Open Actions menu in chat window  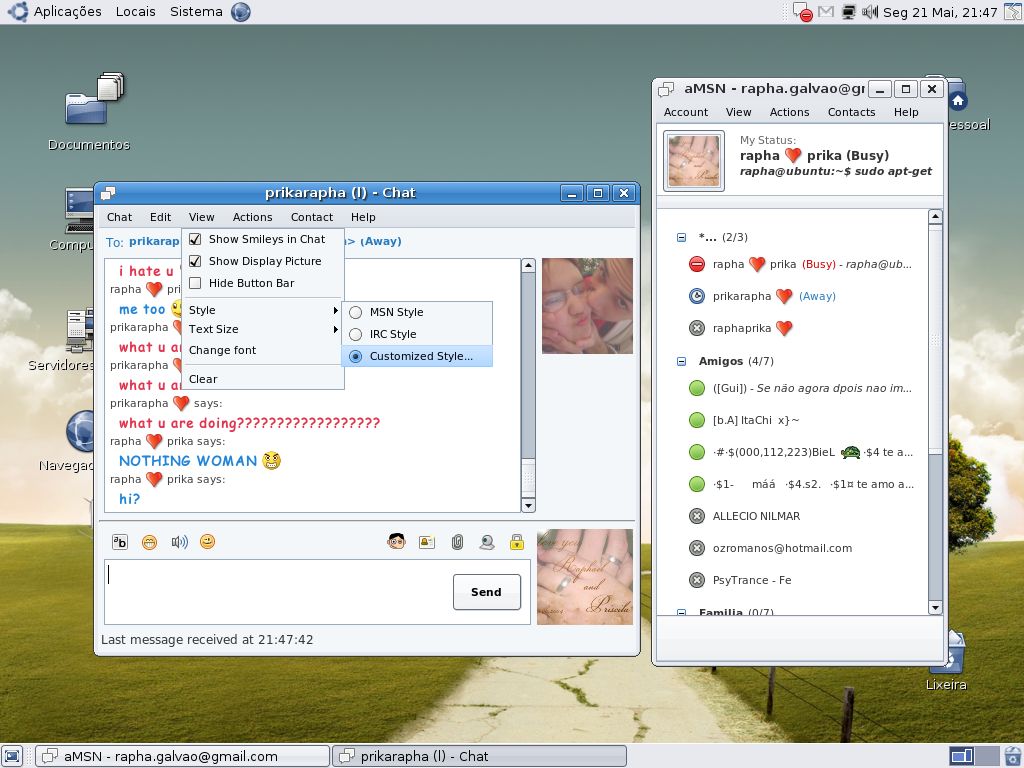point(252,217)
